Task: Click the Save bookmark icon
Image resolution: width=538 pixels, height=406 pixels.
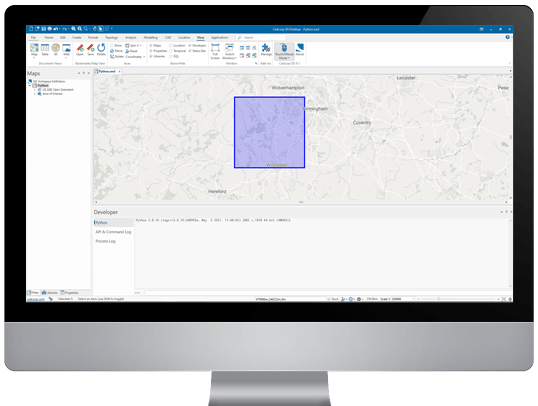Action: point(91,50)
